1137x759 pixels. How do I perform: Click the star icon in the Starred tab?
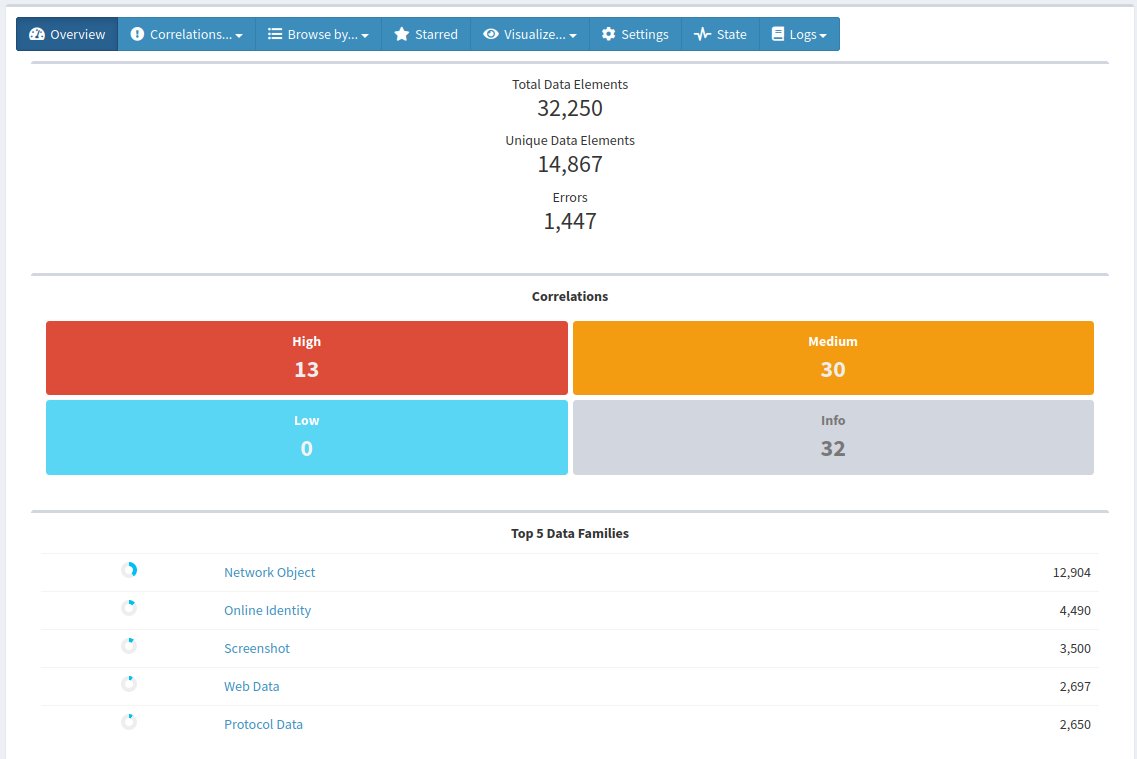[402, 34]
